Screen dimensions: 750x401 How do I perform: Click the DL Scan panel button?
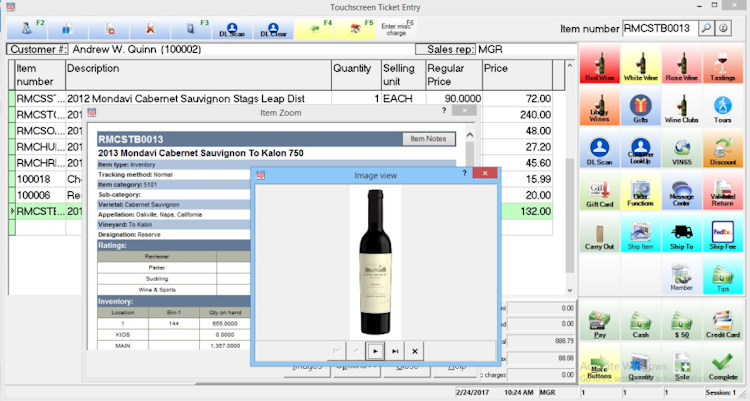600,148
